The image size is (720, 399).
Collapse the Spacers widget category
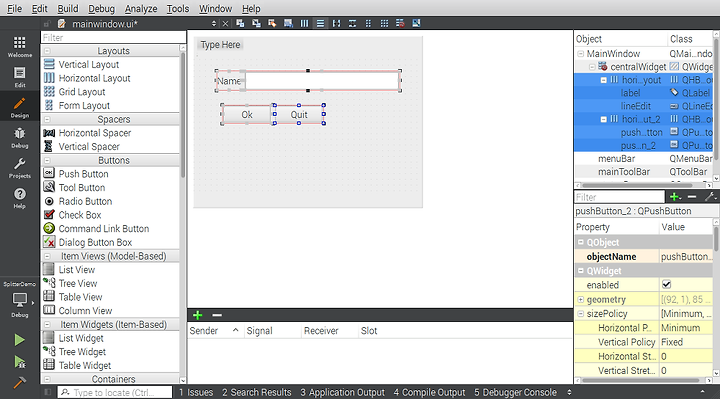coord(47,119)
